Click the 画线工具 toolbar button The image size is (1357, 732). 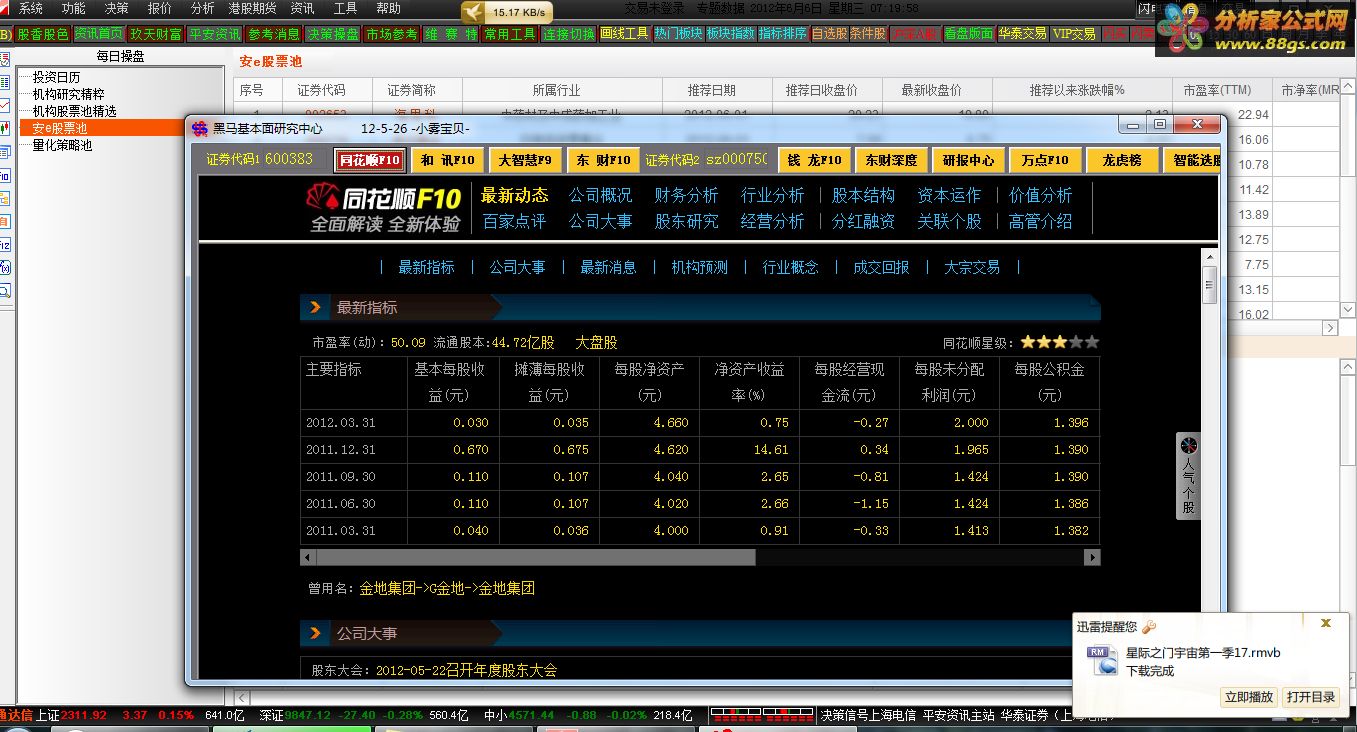pyautogui.click(x=624, y=34)
